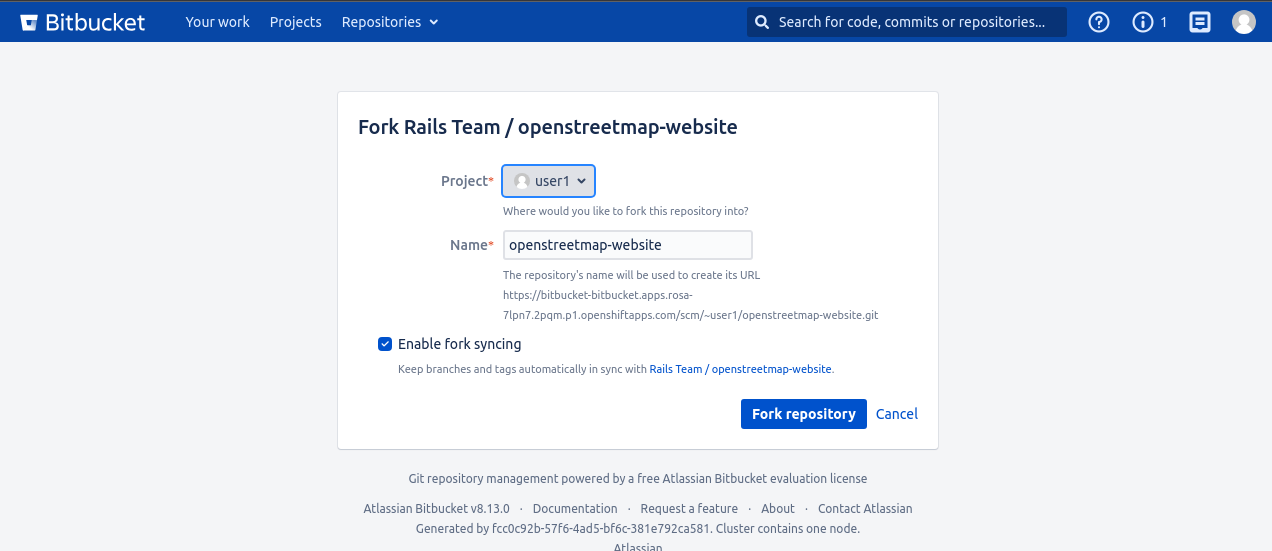Click the Bitbucket logo icon
Viewport: 1272px width, 551px height.
click(30, 22)
